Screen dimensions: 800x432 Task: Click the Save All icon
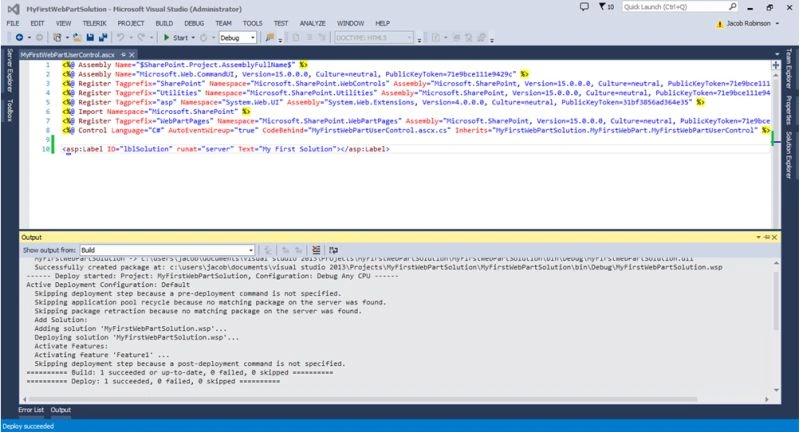coord(103,37)
